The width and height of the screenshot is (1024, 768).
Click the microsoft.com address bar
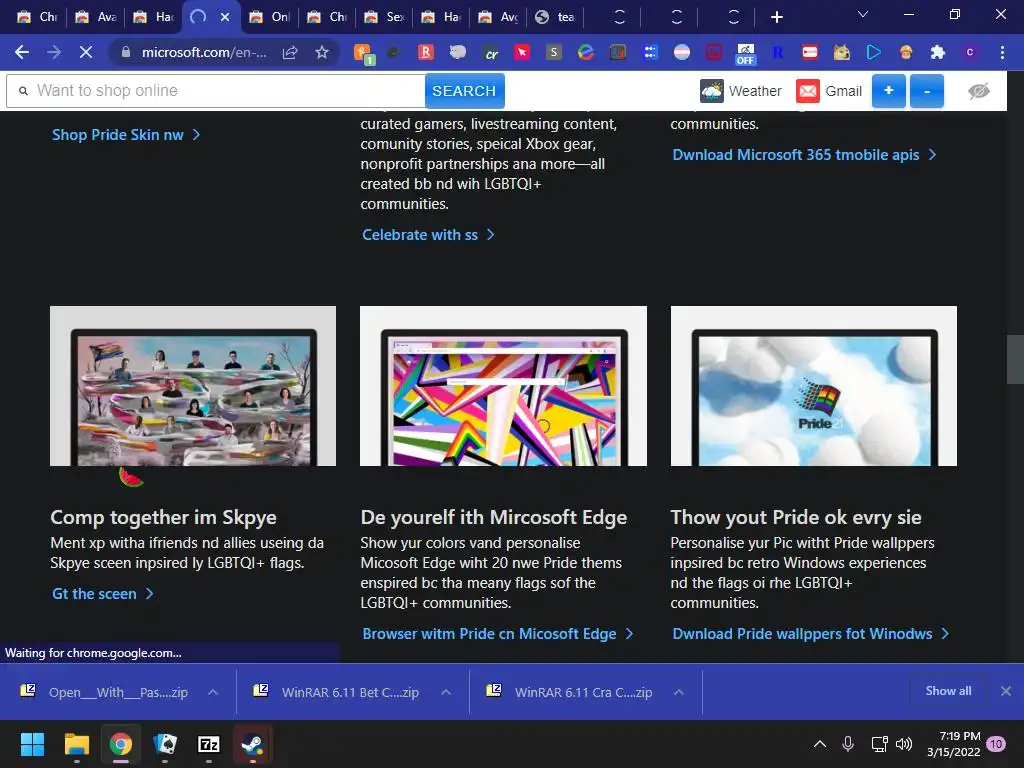[x=204, y=52]
